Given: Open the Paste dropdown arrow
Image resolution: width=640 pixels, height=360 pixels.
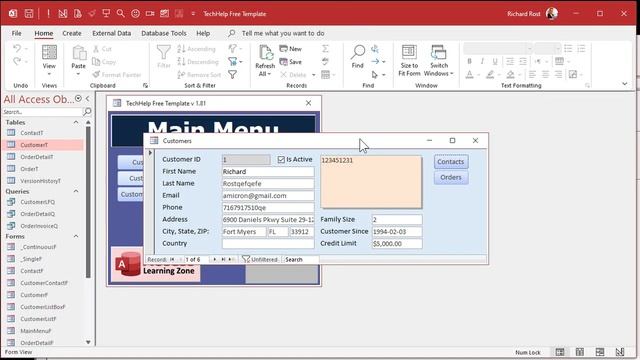Looking at the screenshot, I should [78, 75].
